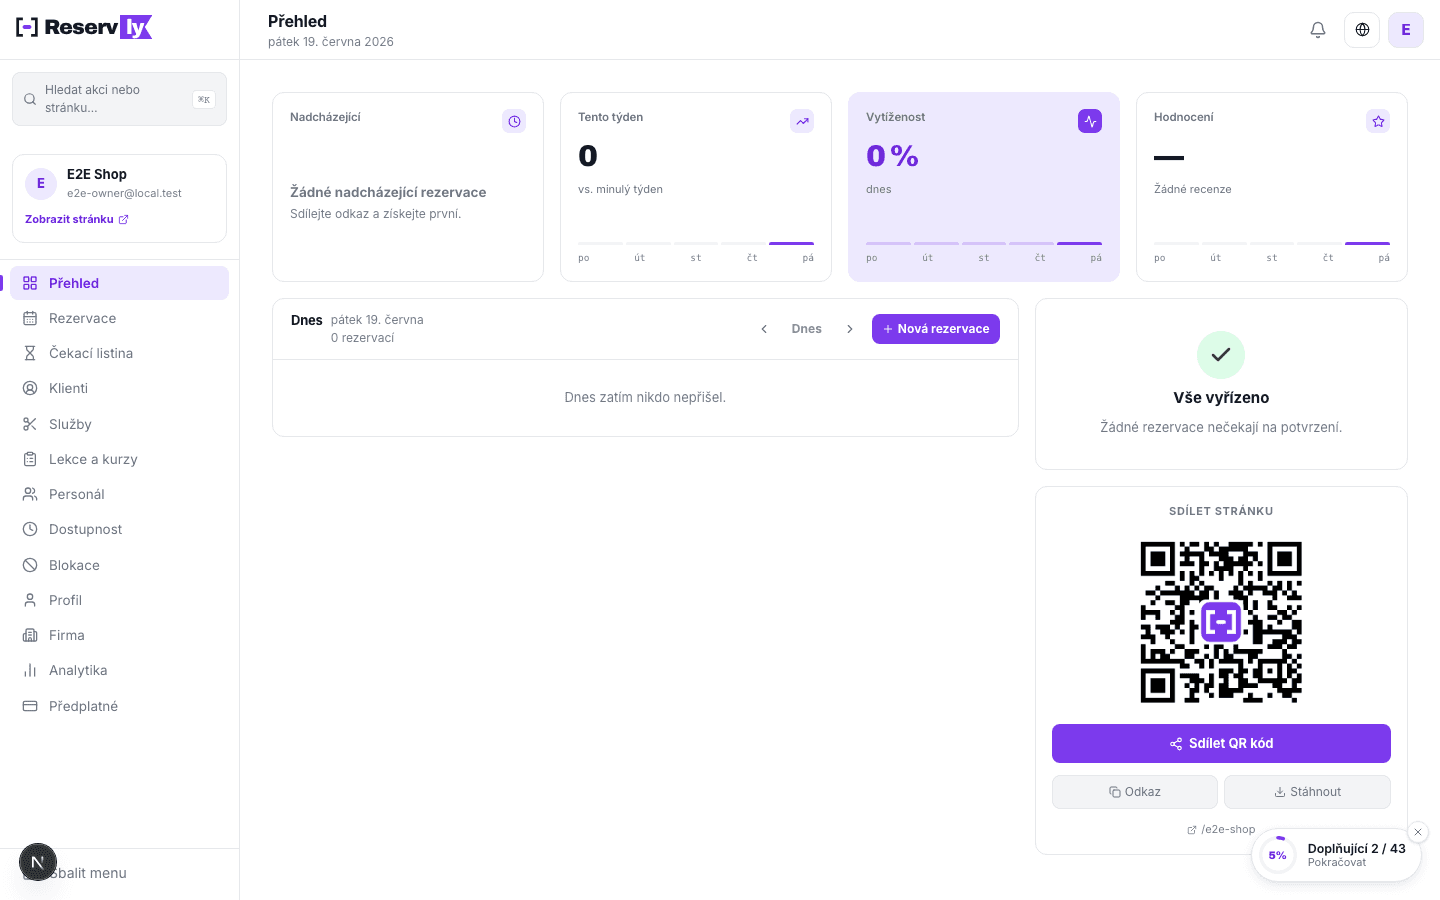This screenshot has width=1440, height=900.
Task: Click the 0 rezervací text
Action: click(362, 338)
